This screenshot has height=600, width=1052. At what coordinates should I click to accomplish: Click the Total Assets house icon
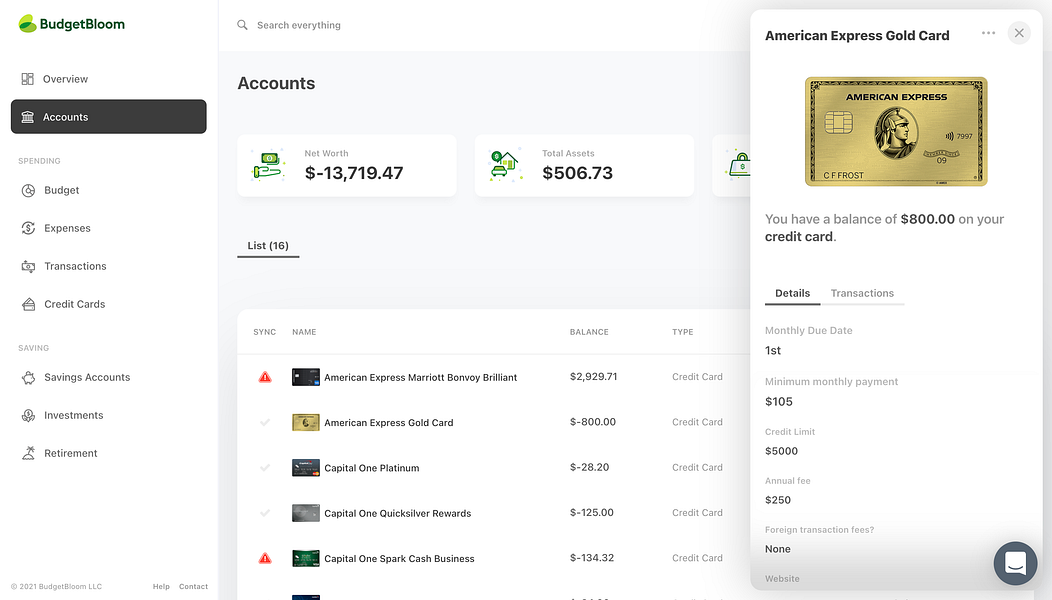tap(506, 166)
